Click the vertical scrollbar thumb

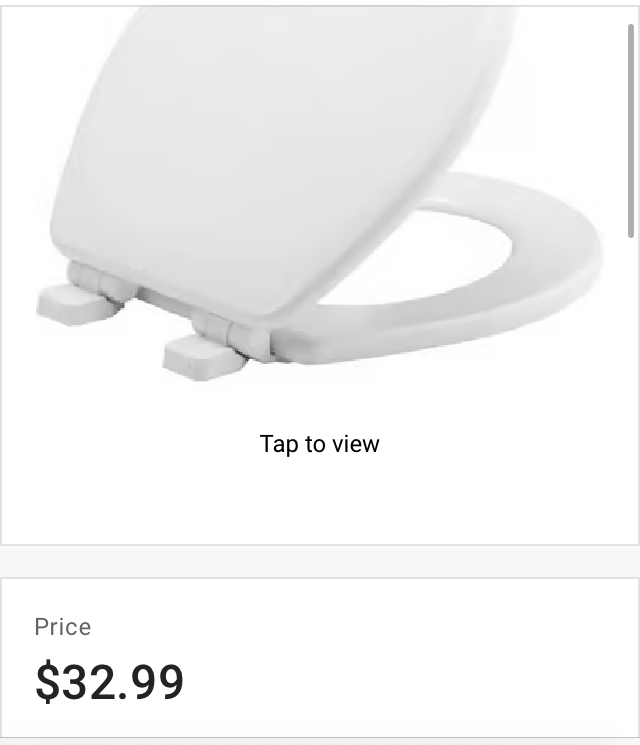click(631, 131)
